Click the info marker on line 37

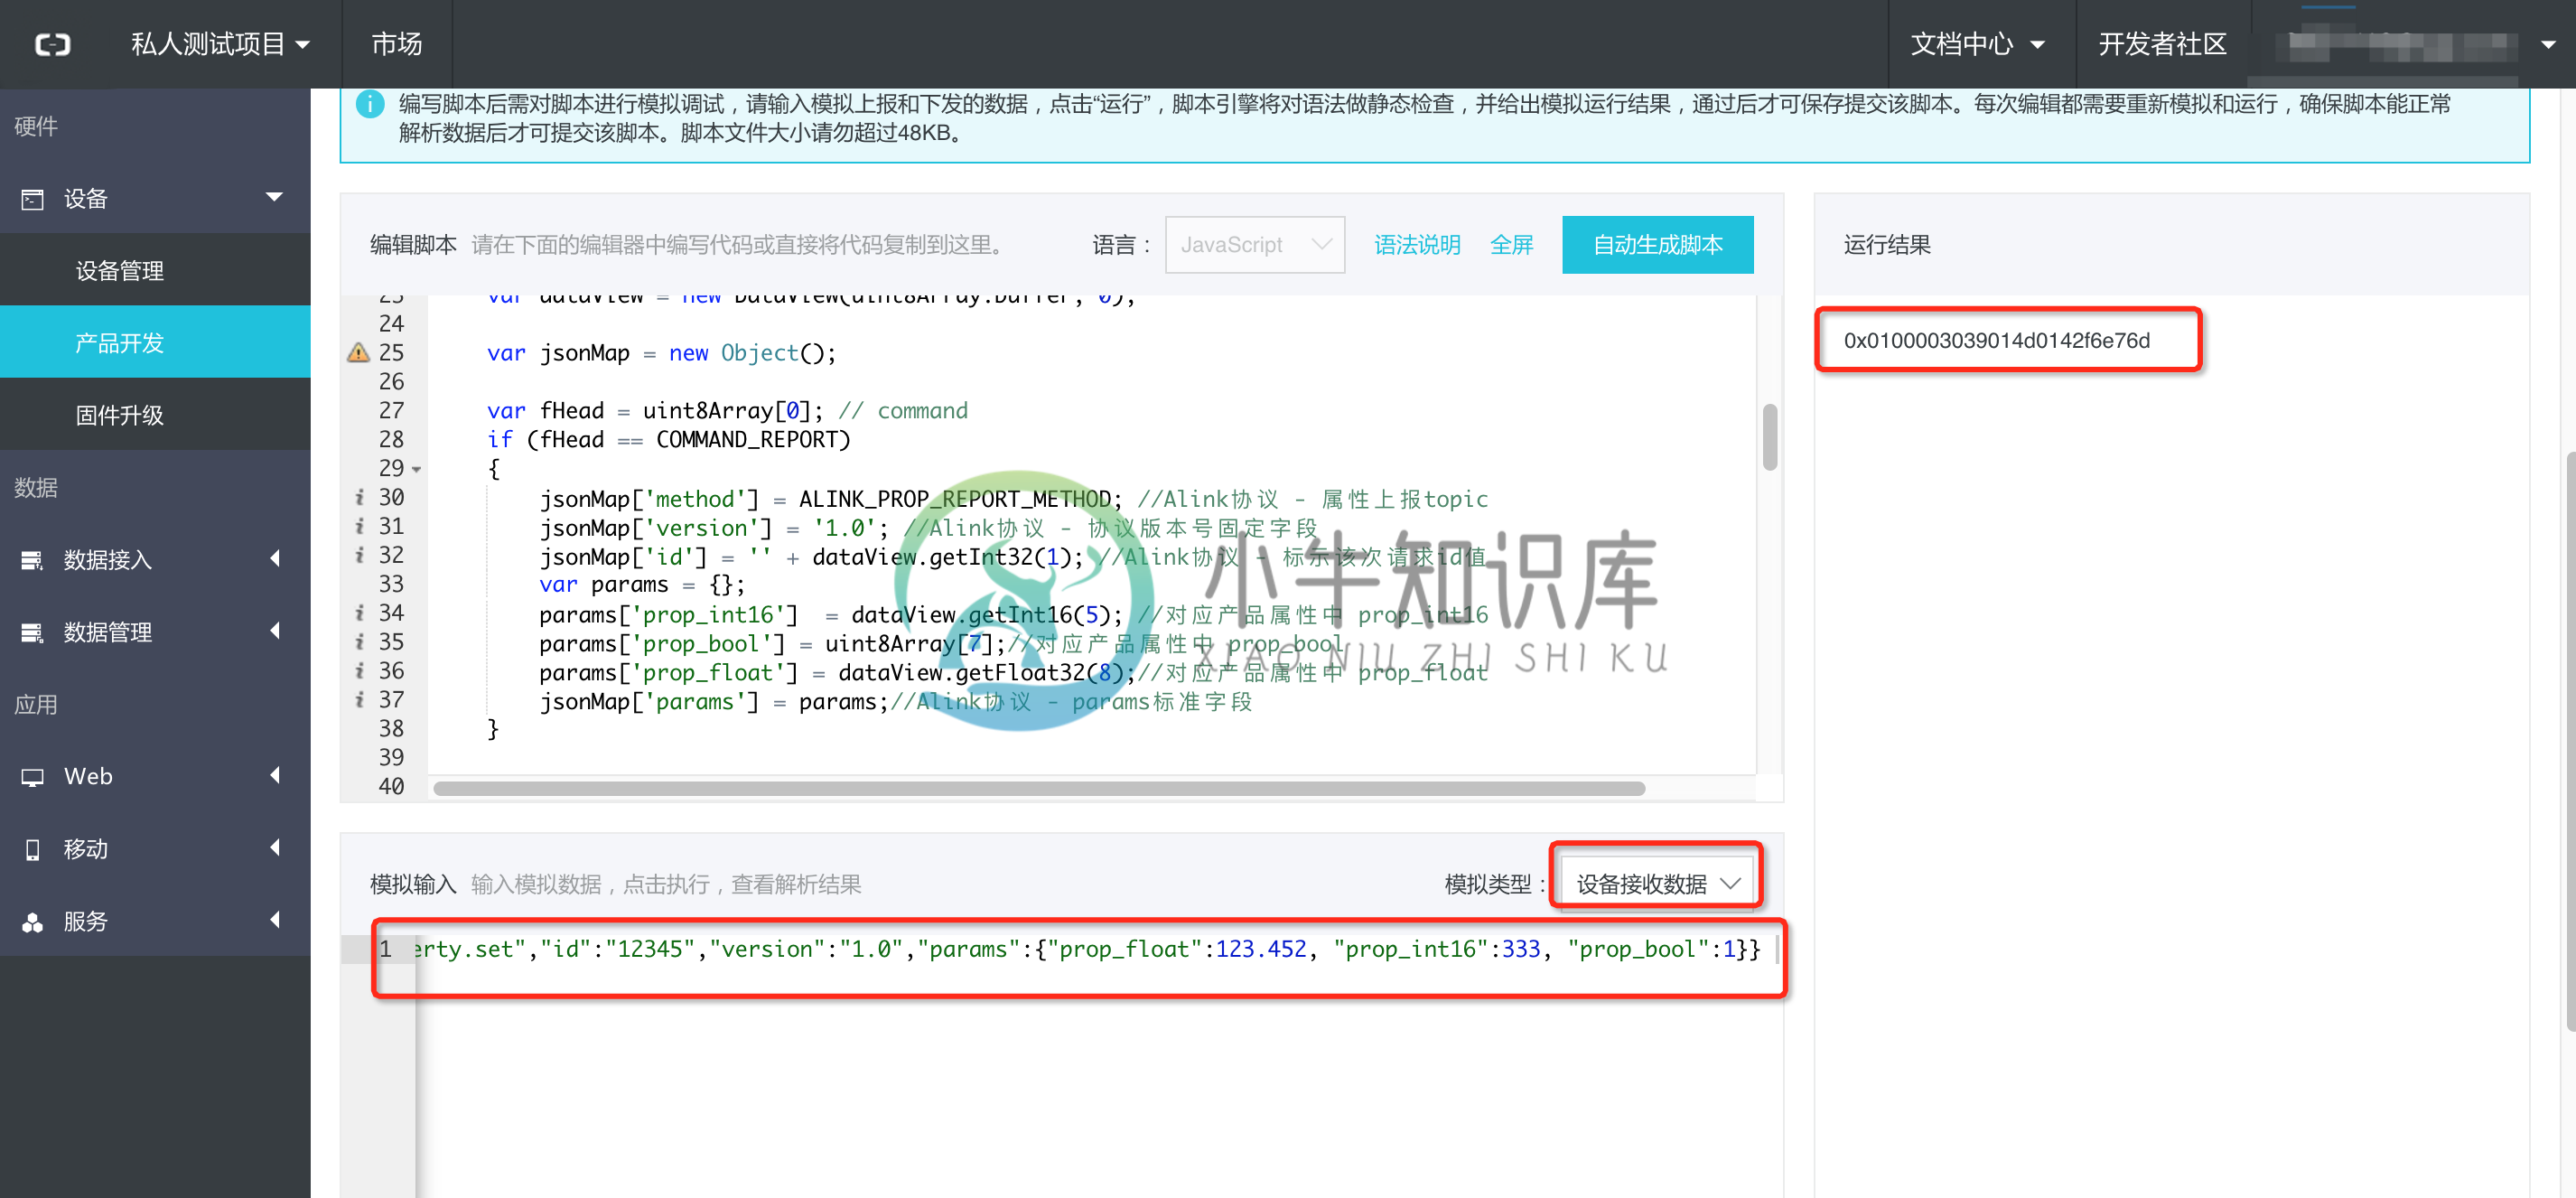click(359, 700)
